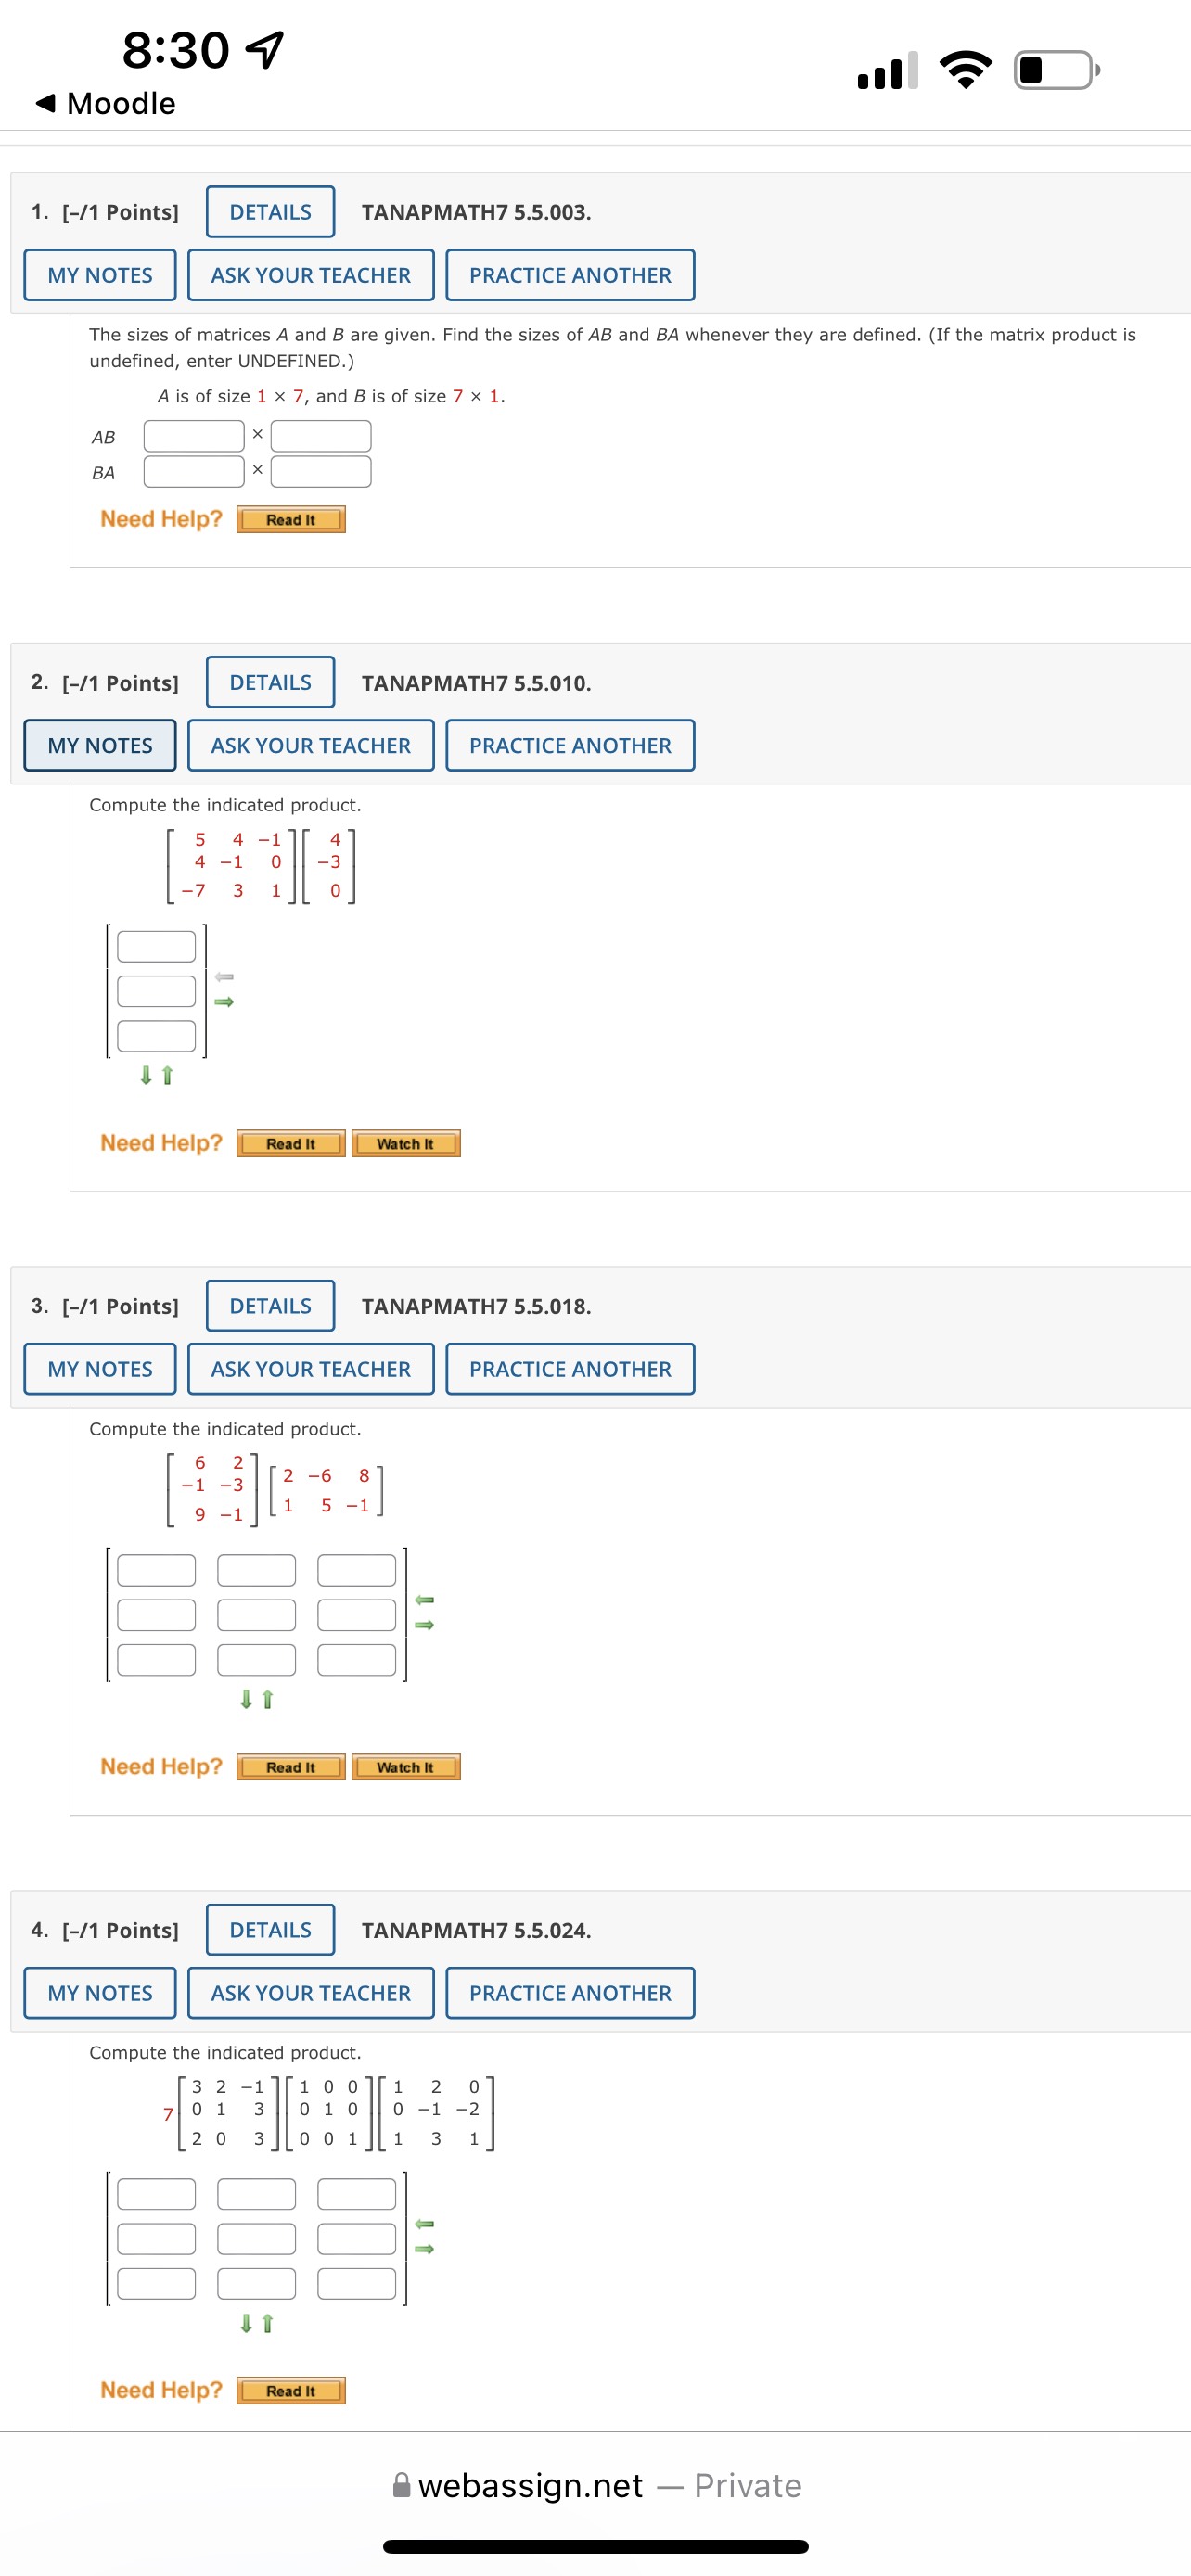Image resolution: width=1191 pixels, height=2576 pixels.
Task: Remove a row with up arrow, question 2
Action: [x=167, y=1075]
